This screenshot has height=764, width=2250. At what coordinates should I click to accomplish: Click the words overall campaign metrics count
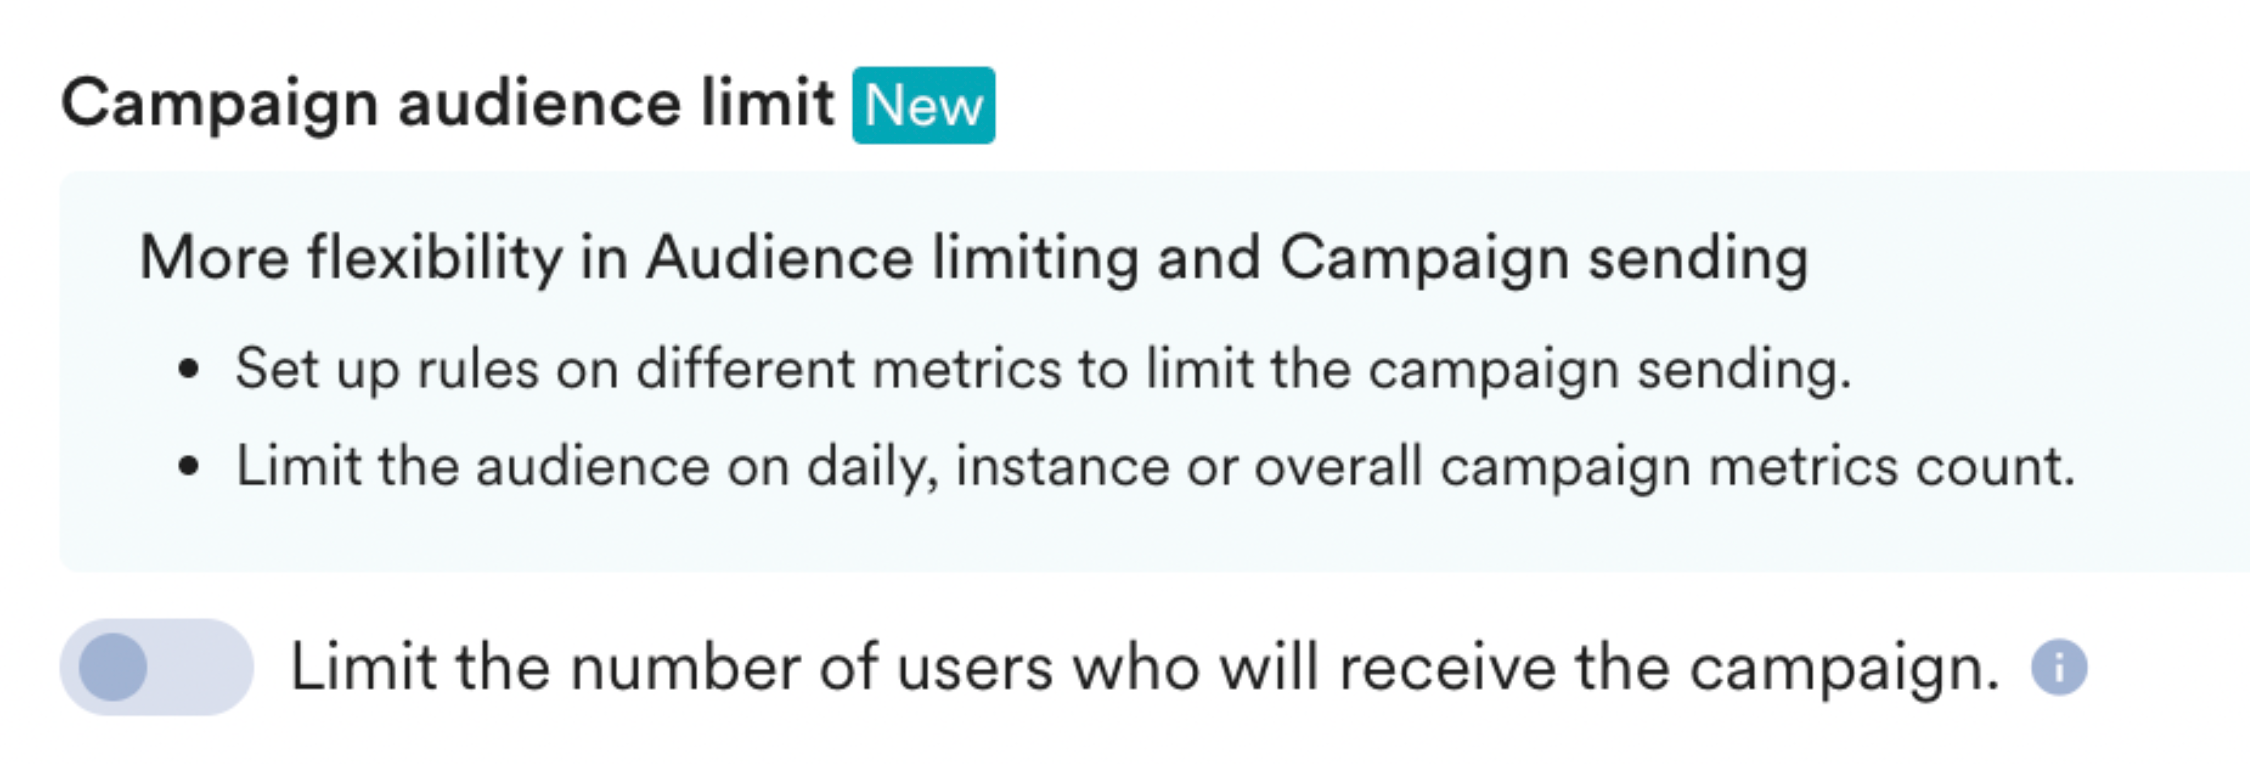(x=1665, y=467)
